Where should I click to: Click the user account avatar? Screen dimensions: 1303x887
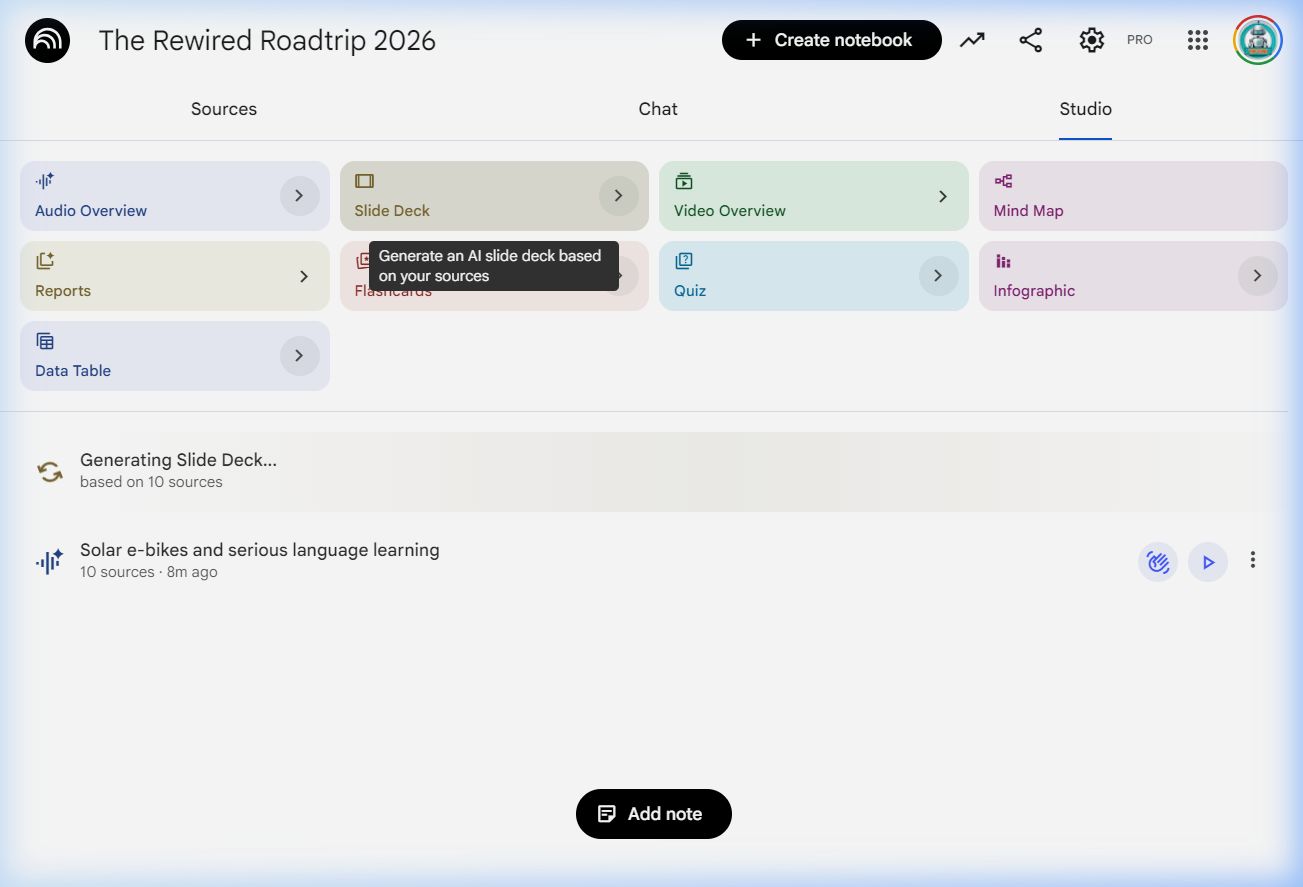[x=1257, y=40]
